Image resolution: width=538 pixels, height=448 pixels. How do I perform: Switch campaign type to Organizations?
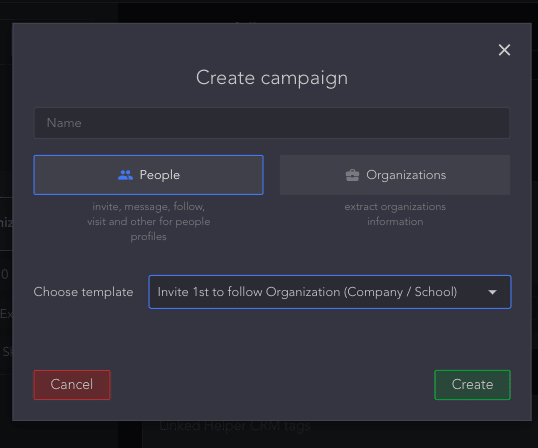tap(395, 175)
